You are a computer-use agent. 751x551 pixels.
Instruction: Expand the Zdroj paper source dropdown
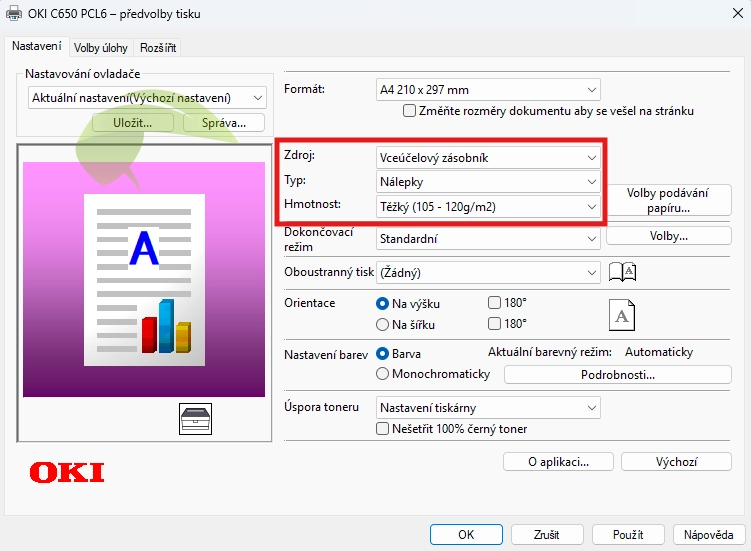pos(488,157)
